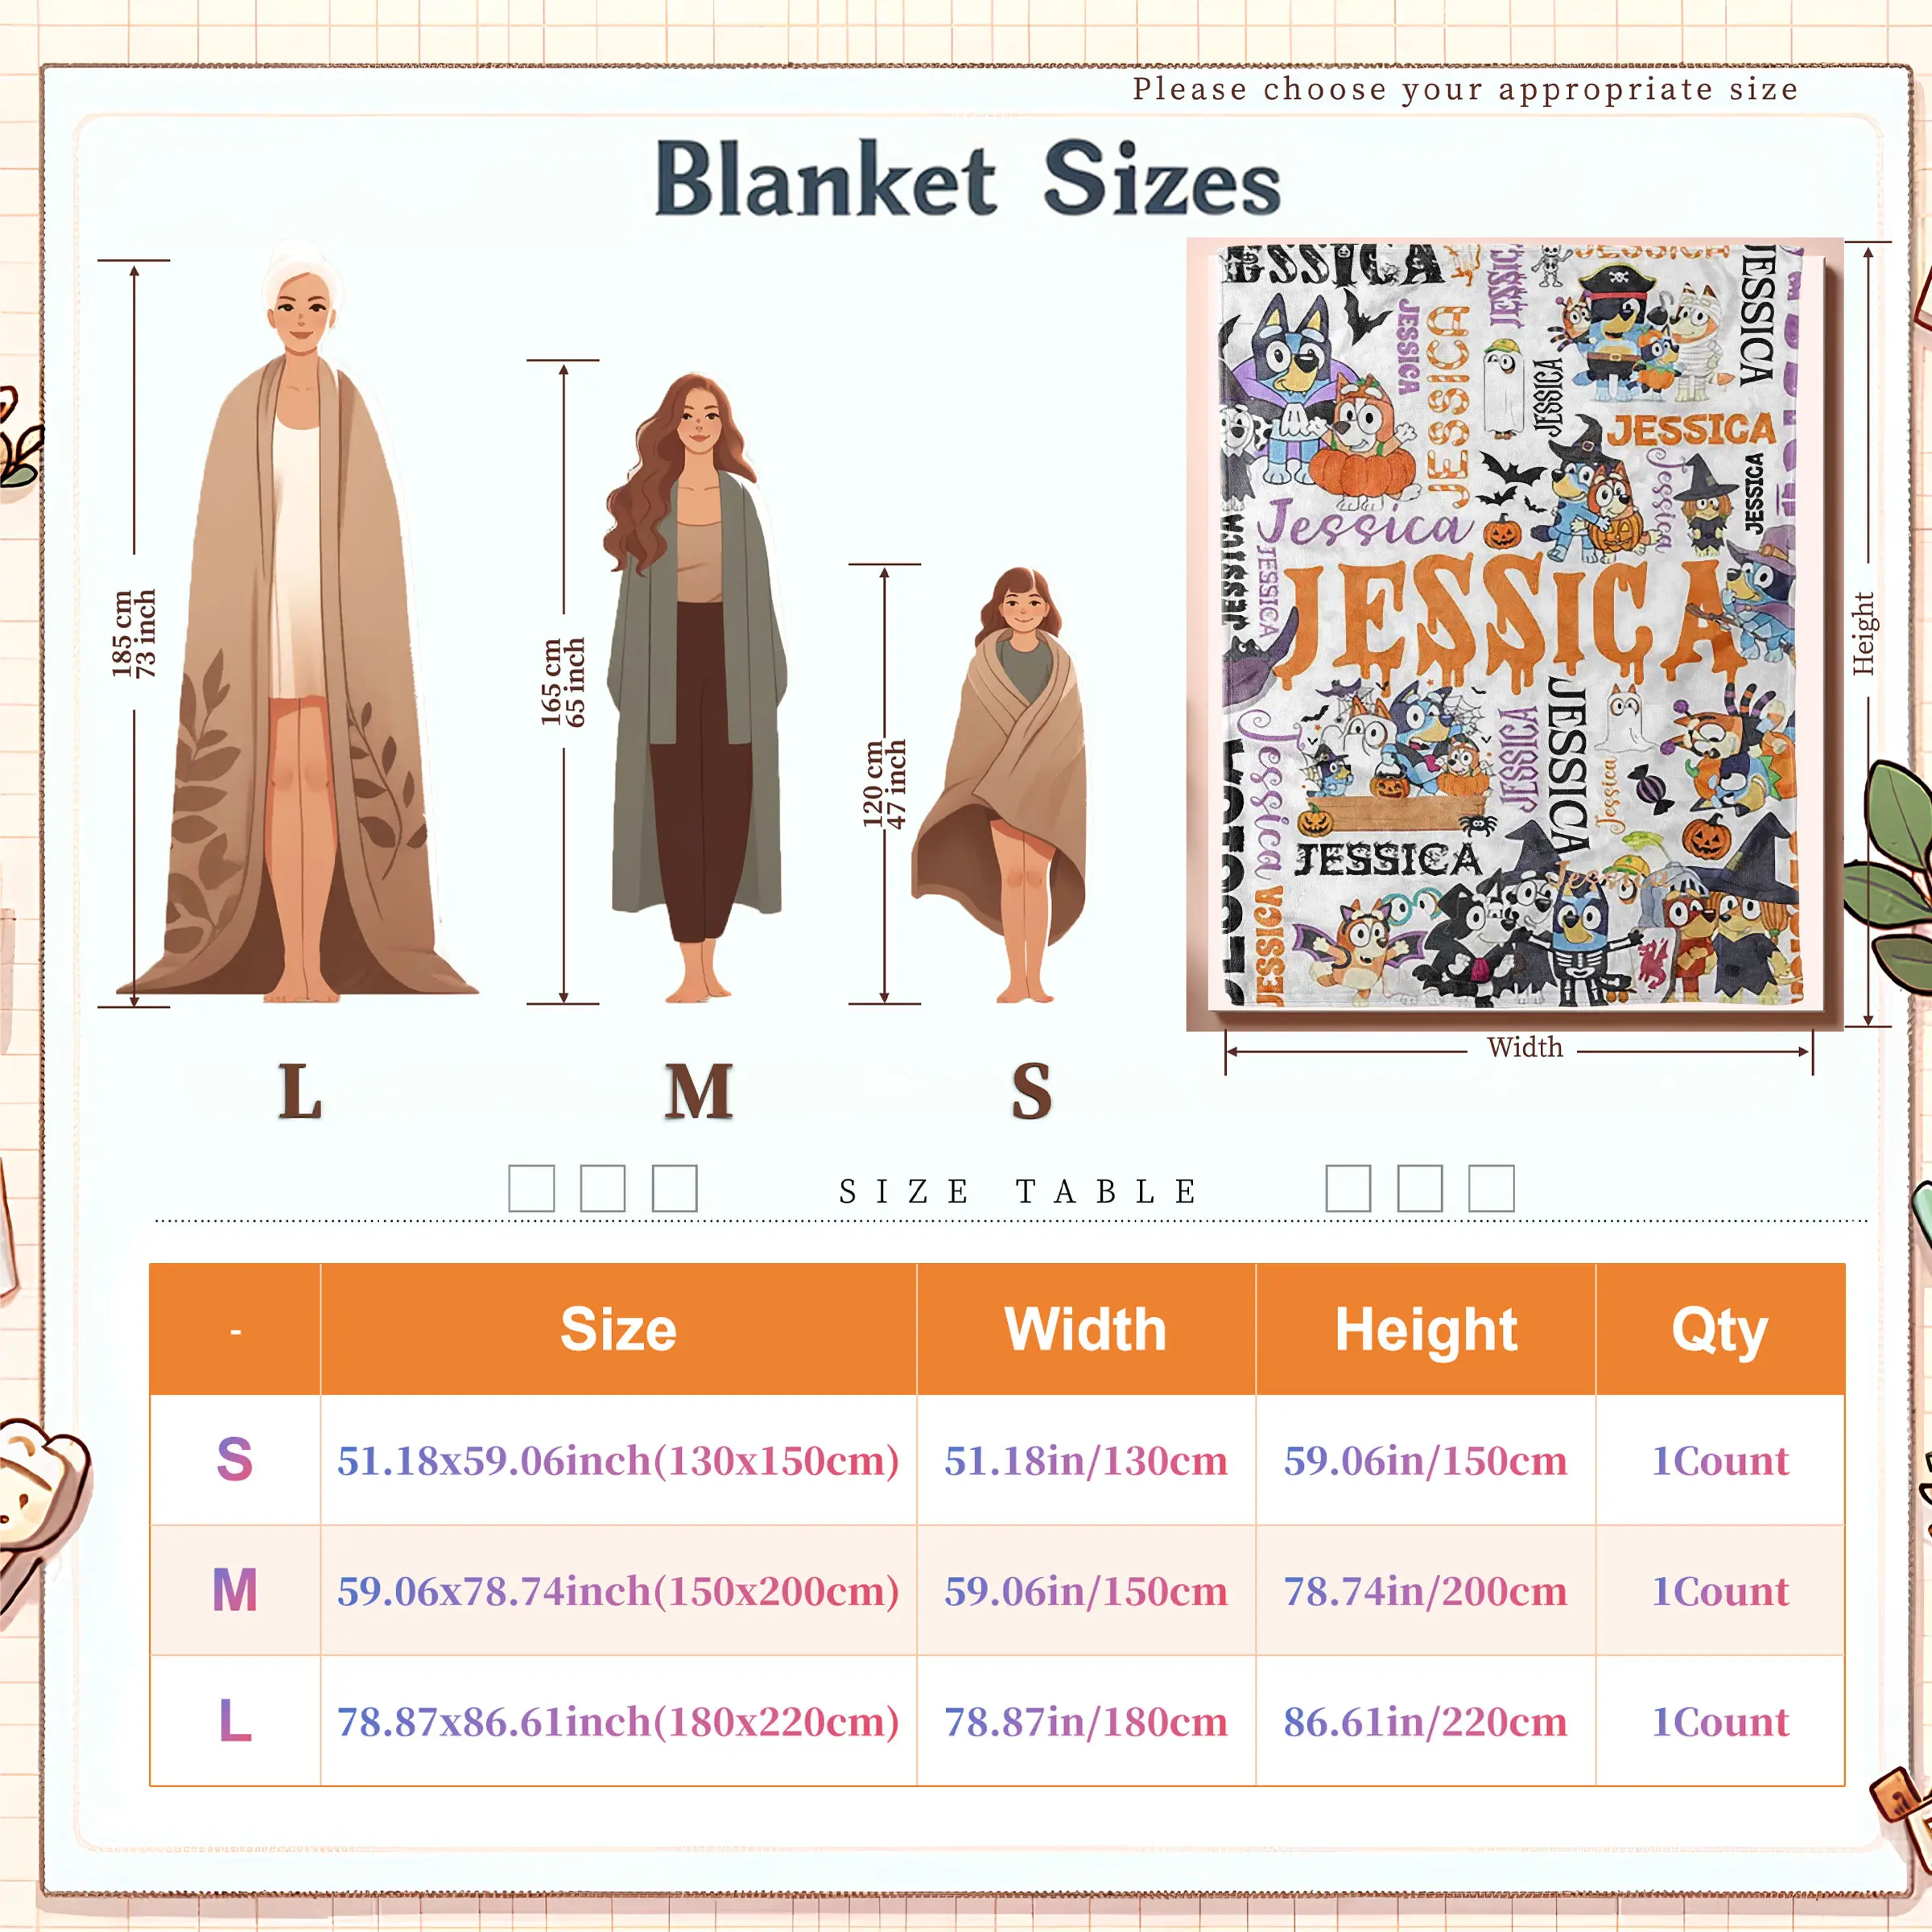Click the Blanket Sizes heading

(x=967, y=180)
